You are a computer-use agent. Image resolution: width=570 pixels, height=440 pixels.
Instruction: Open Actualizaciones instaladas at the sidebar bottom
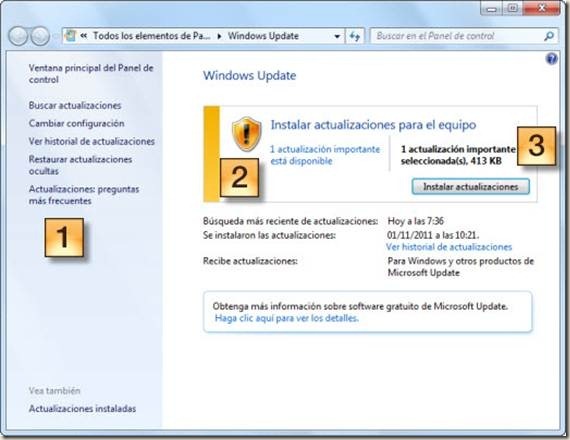click(82, 408)
